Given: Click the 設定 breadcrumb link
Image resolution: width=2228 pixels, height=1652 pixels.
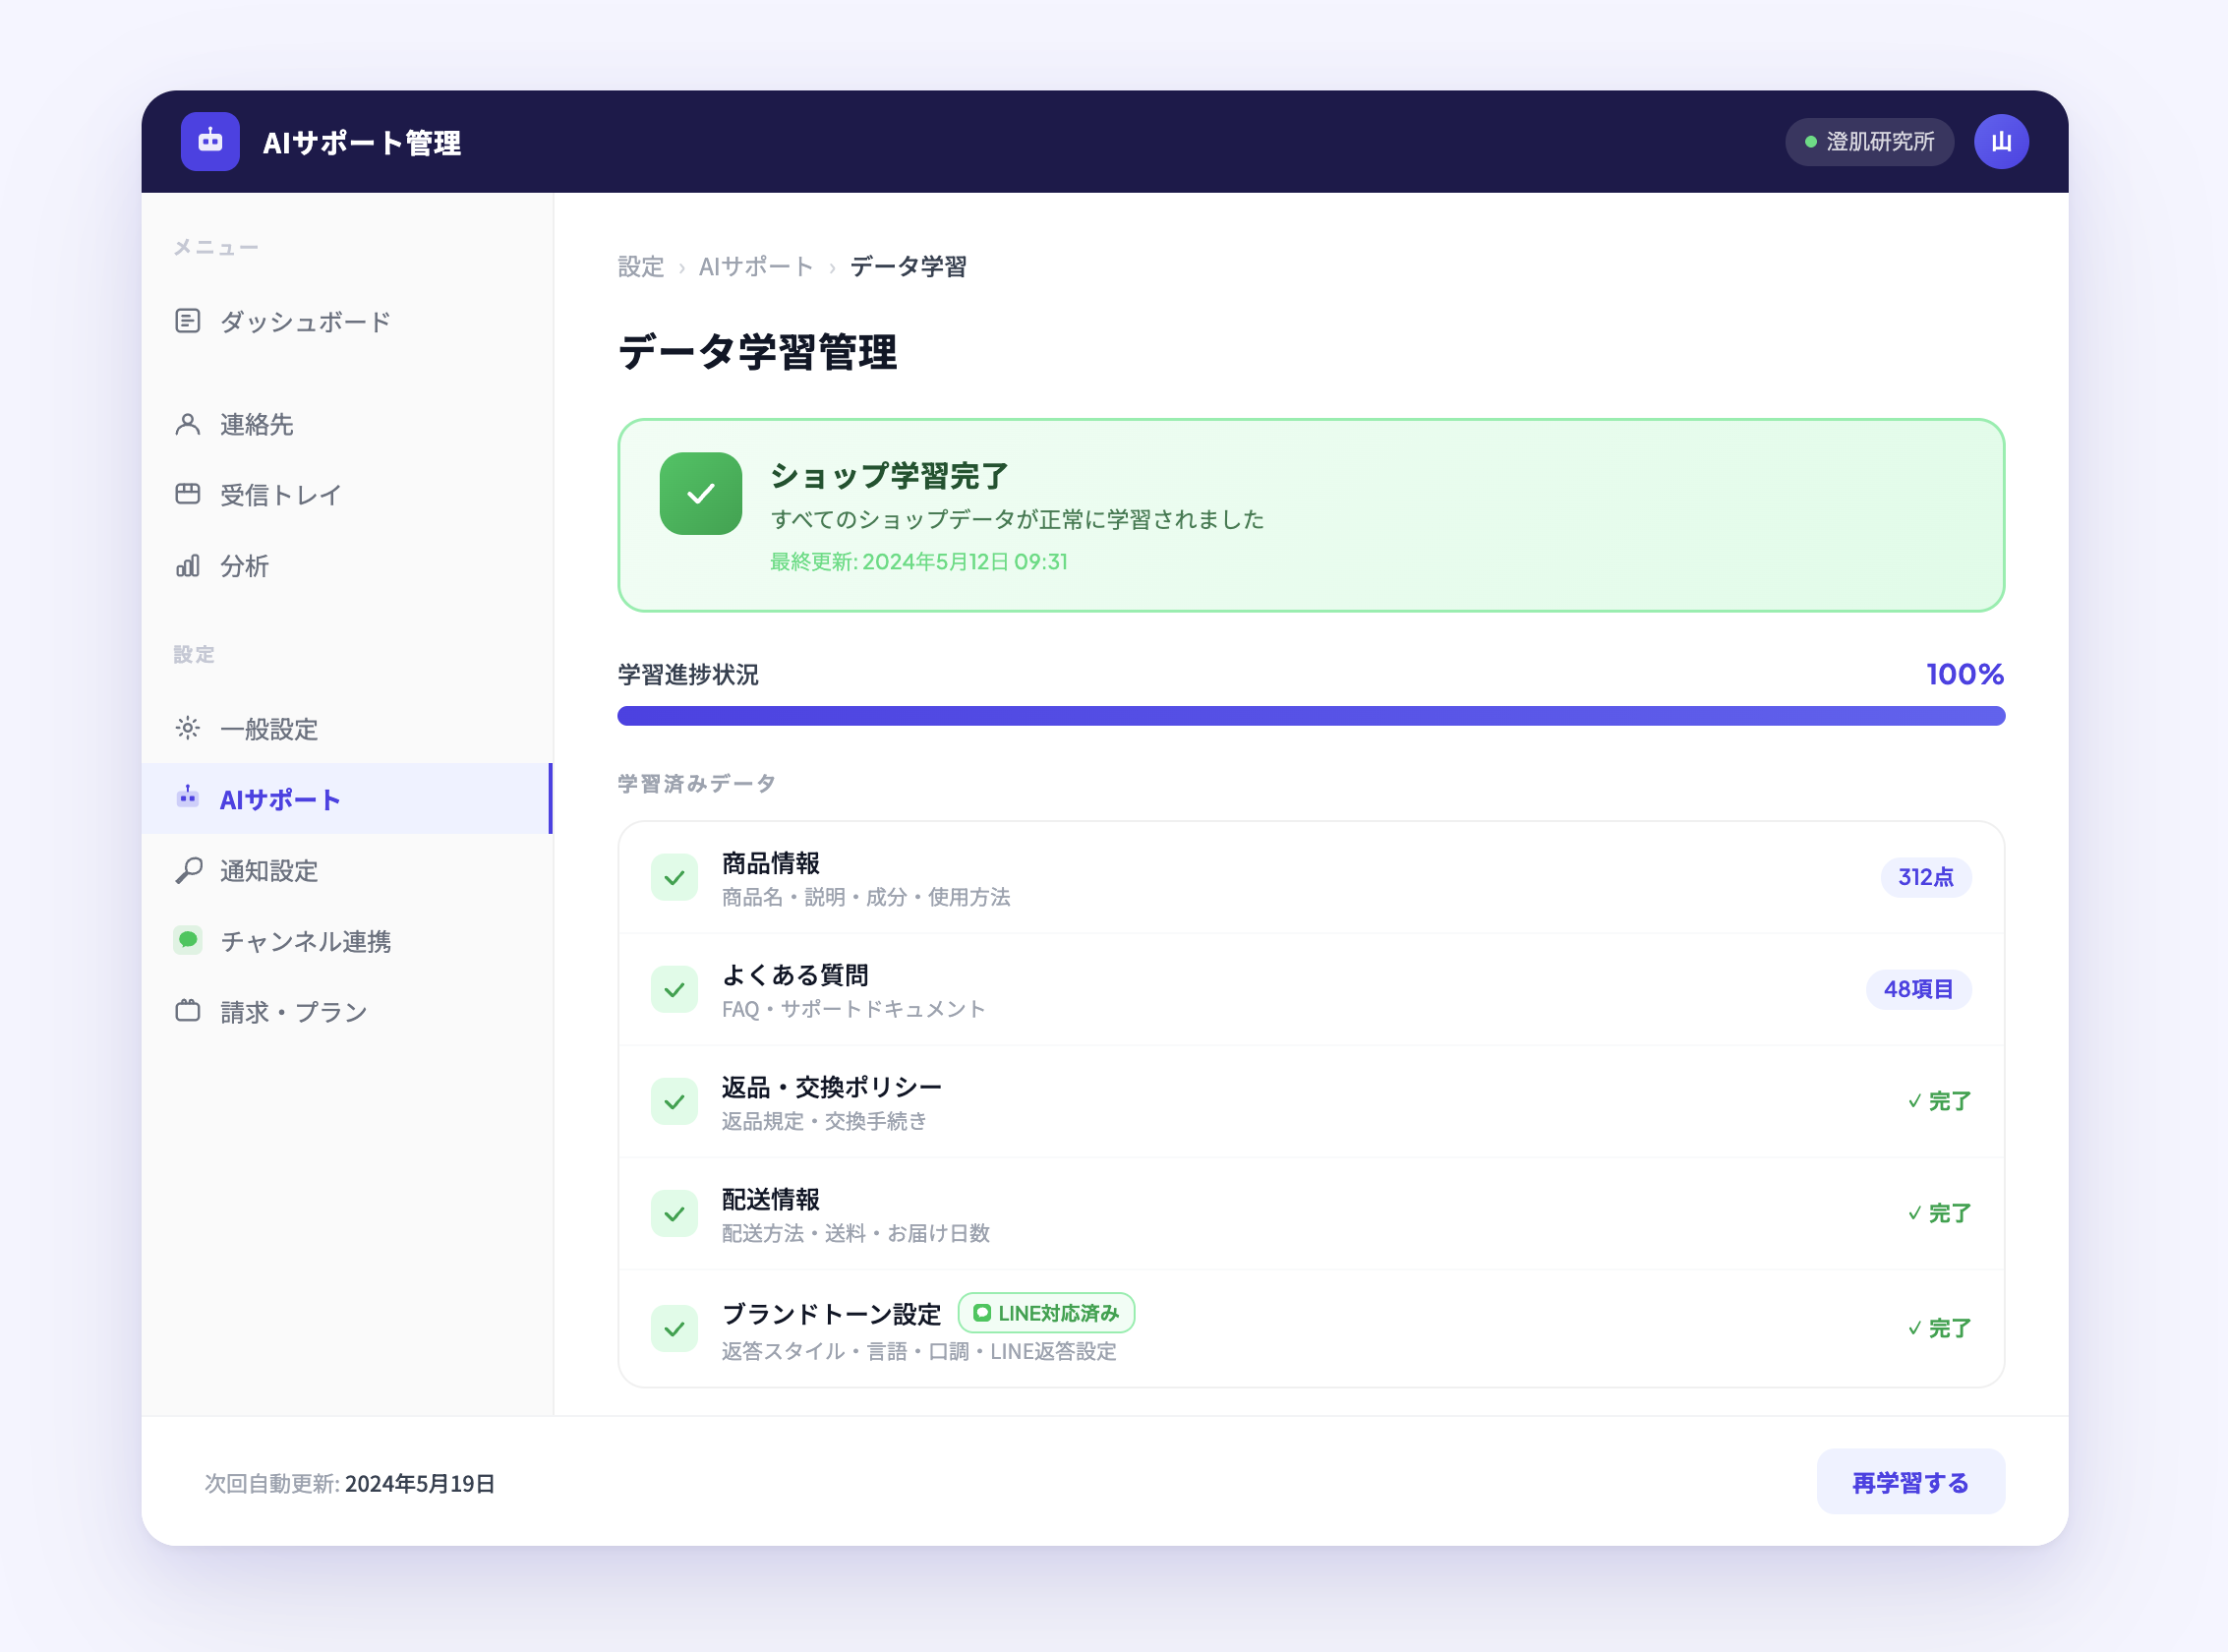Looking at the screenshot, I should click(641, 267).
